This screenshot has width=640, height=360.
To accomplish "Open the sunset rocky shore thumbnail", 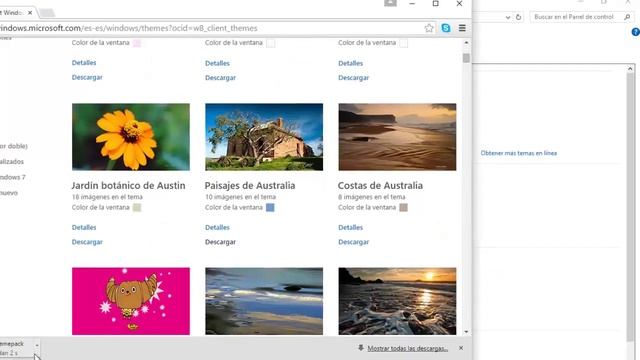I will (x=397, y=301).
